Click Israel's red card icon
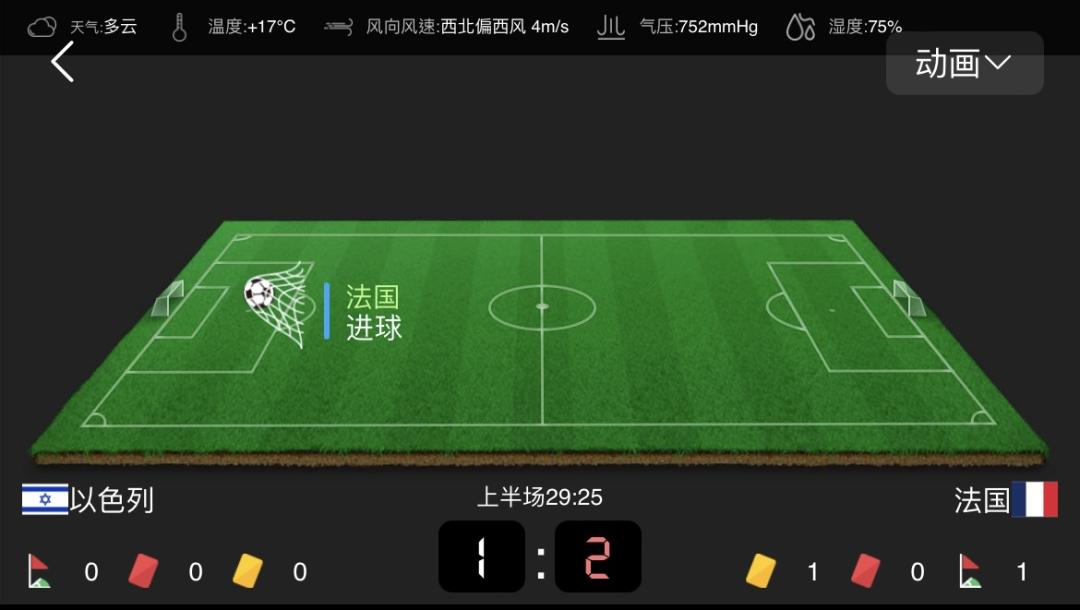Image resolution: width=1080 pixels, height=610 pixels. [x=143, y=571]
